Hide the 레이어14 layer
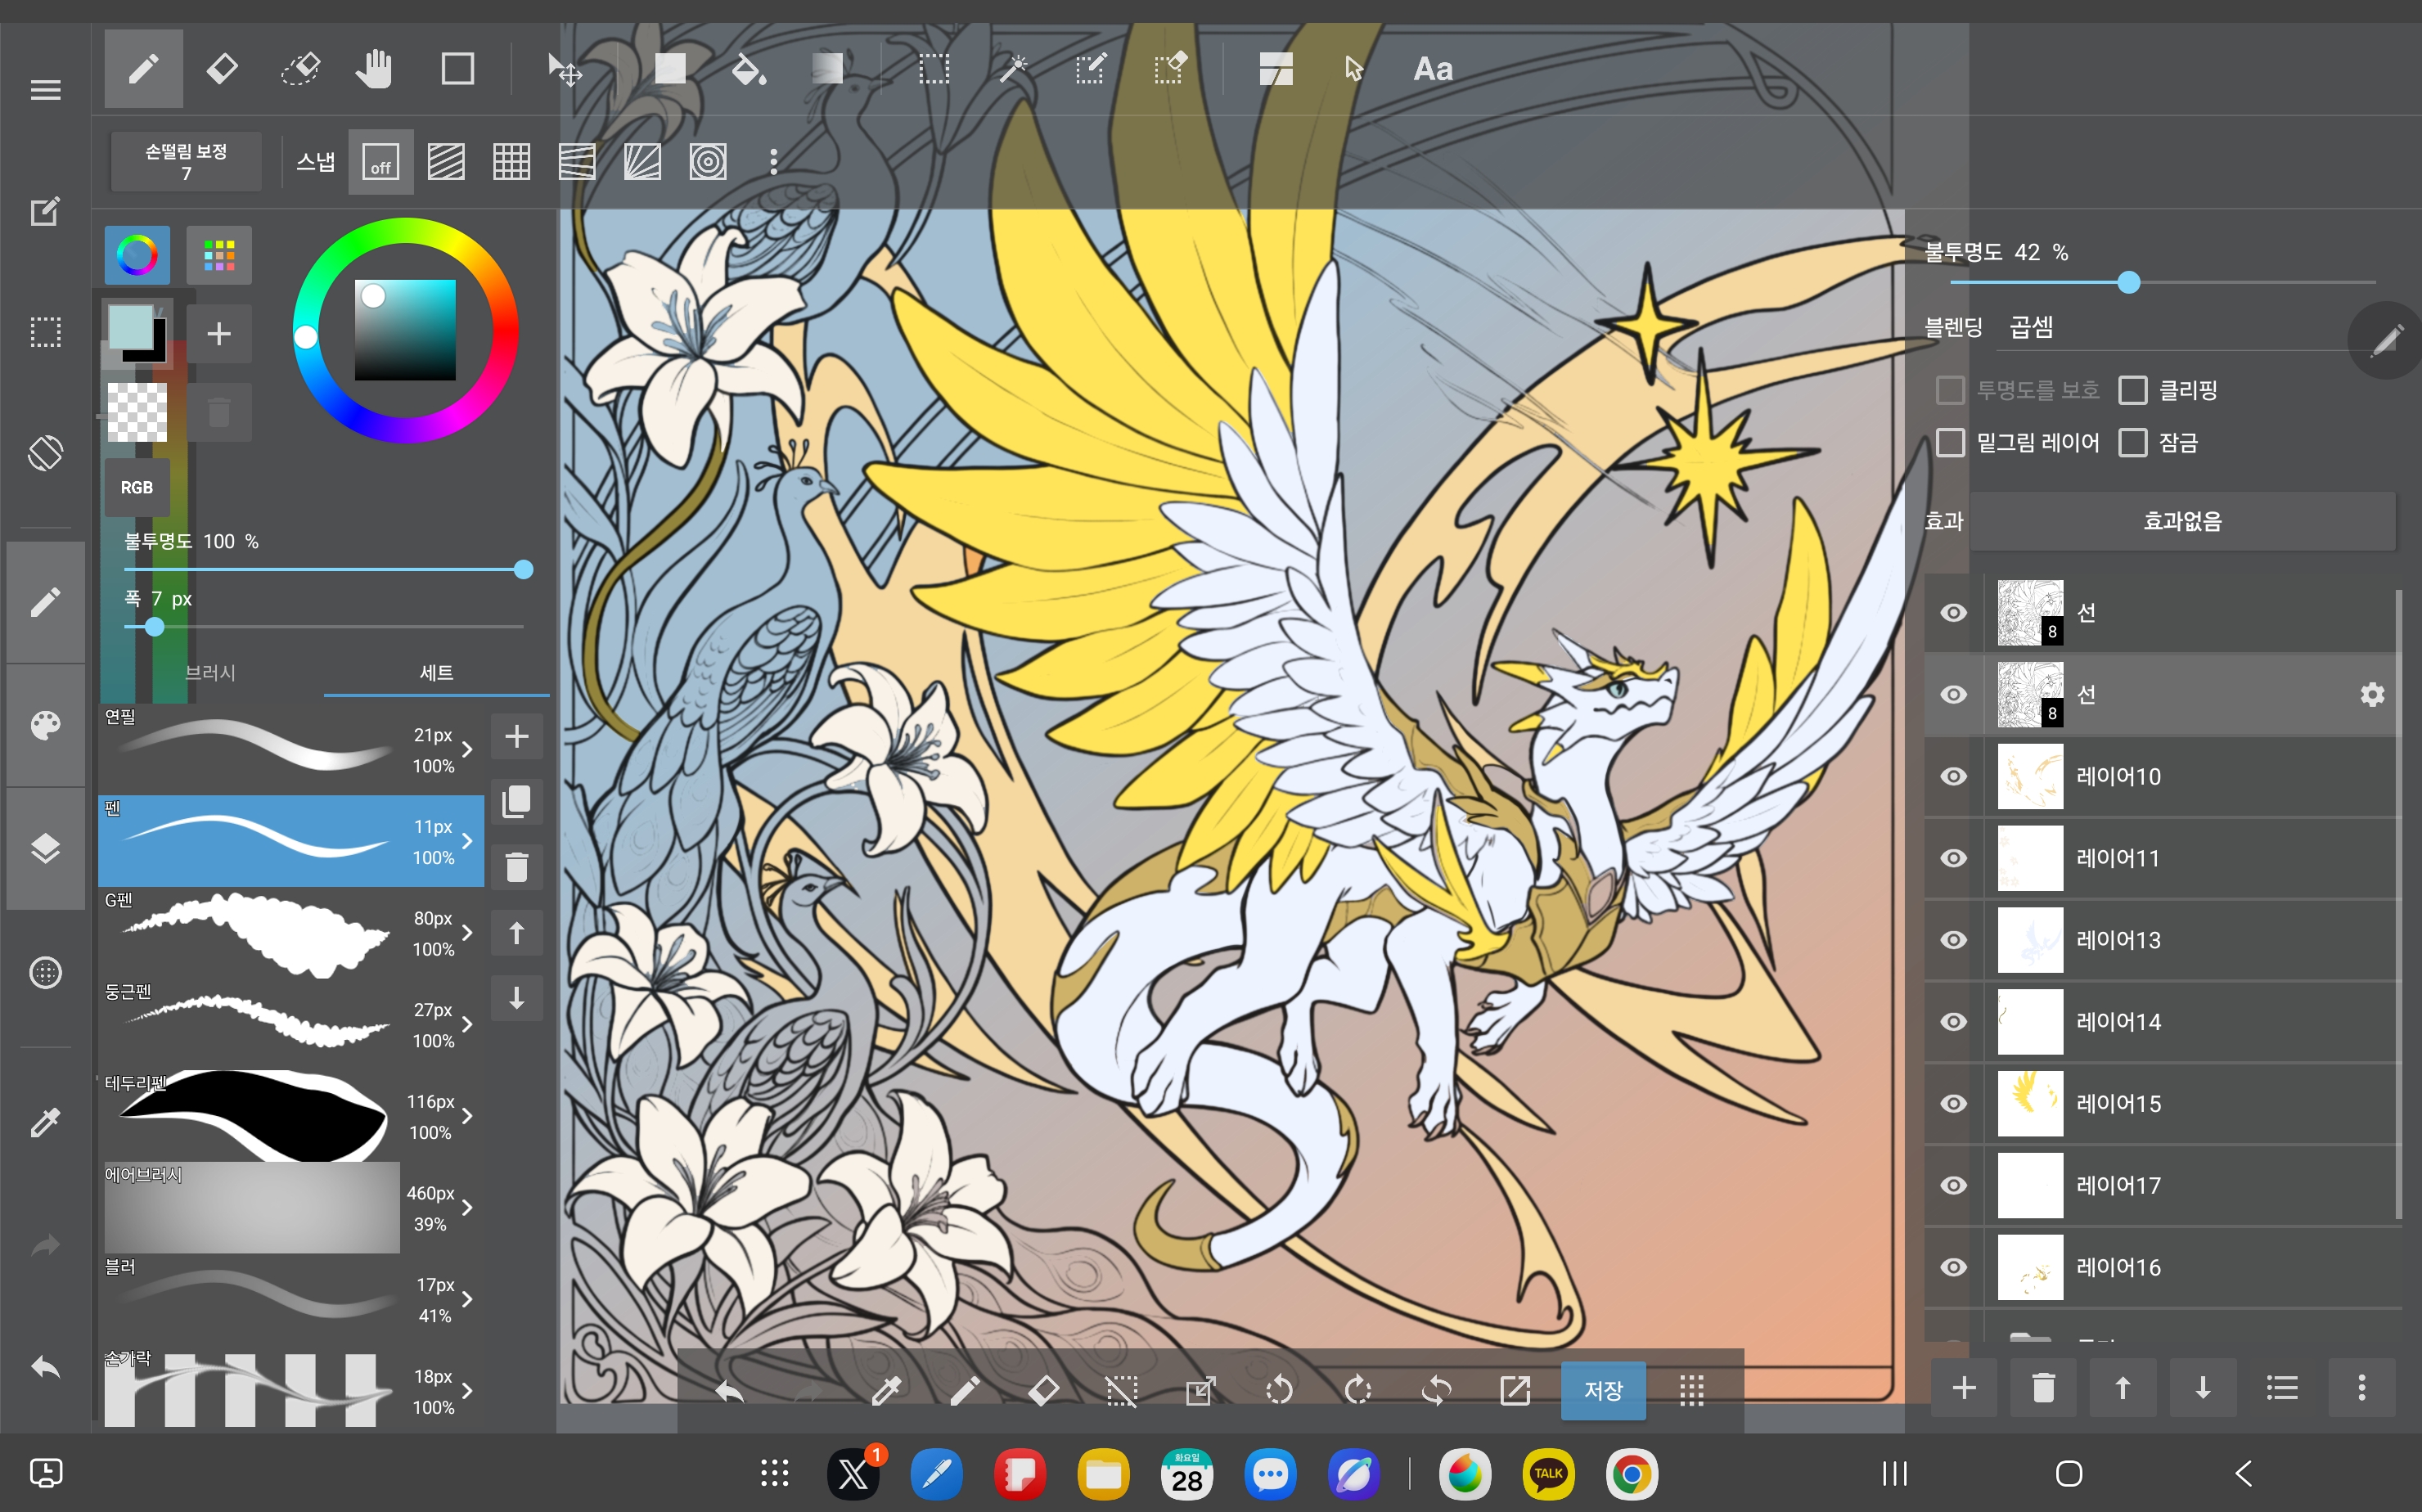The image size is (2422, 1512). [x=1953, y=1022]
